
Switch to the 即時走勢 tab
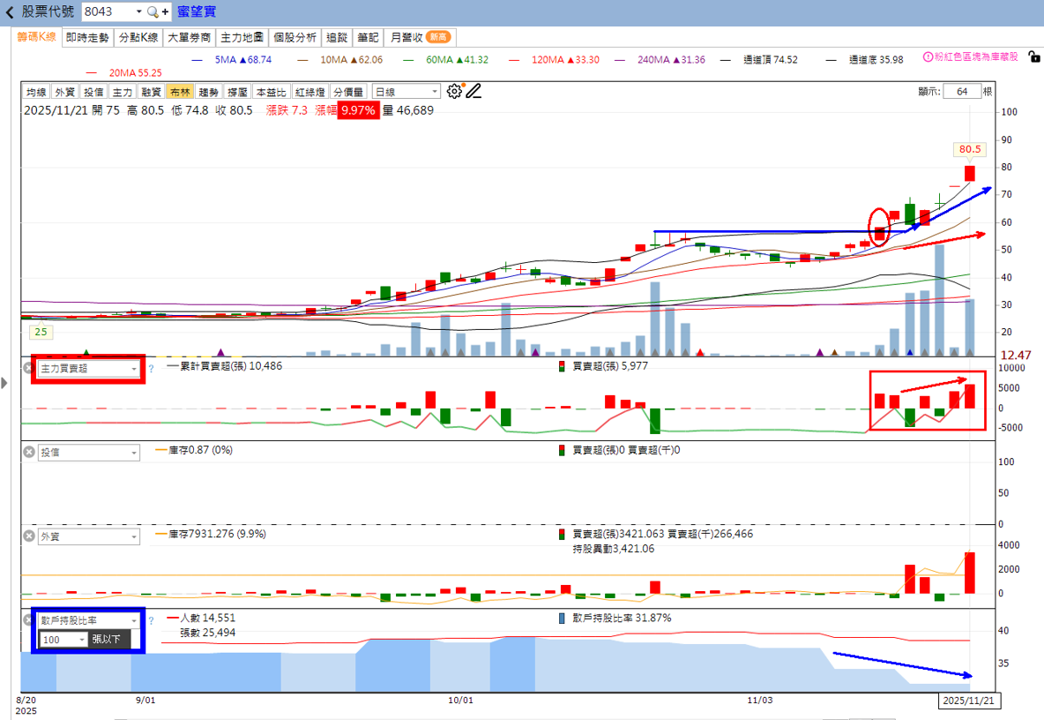(87, 37)
